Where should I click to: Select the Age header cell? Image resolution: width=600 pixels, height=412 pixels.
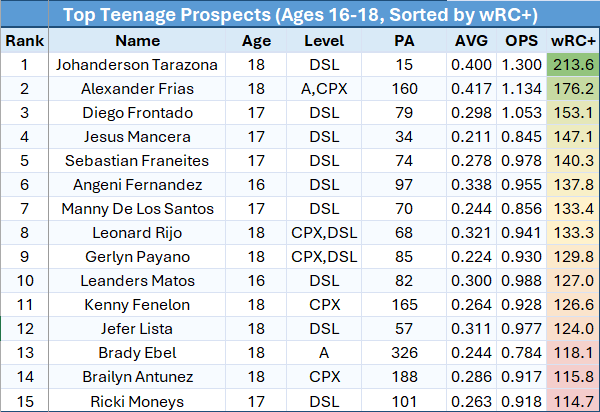[256, 41]
